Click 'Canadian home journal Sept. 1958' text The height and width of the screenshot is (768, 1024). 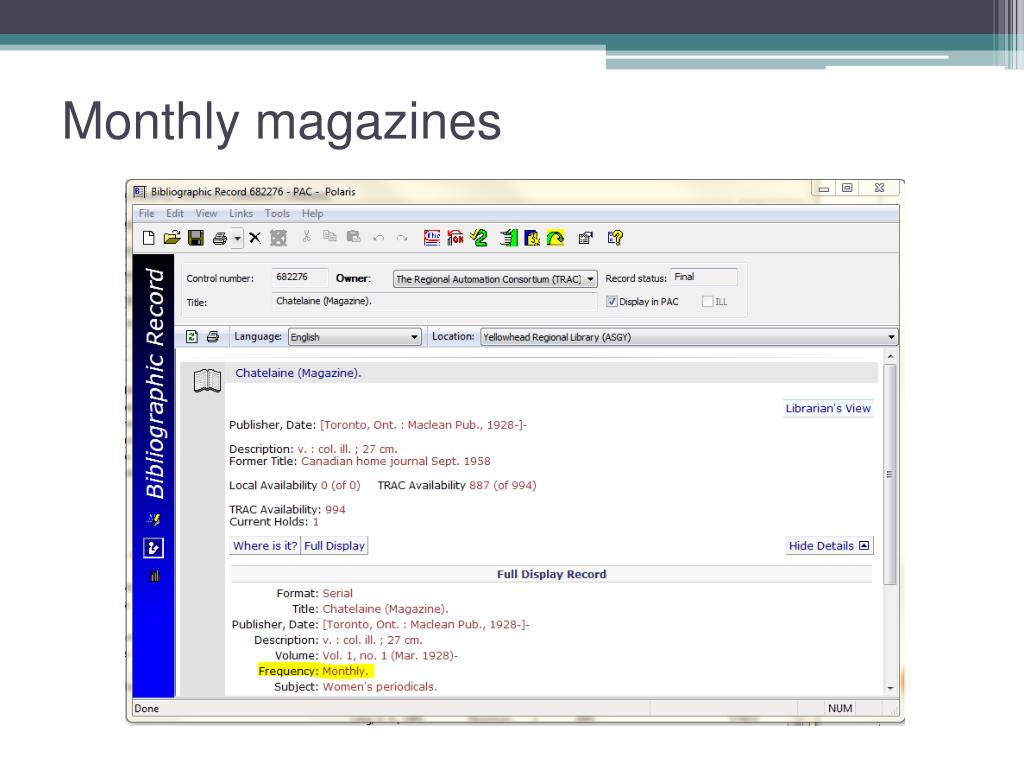pyautogui.click(x=396, y=461)
